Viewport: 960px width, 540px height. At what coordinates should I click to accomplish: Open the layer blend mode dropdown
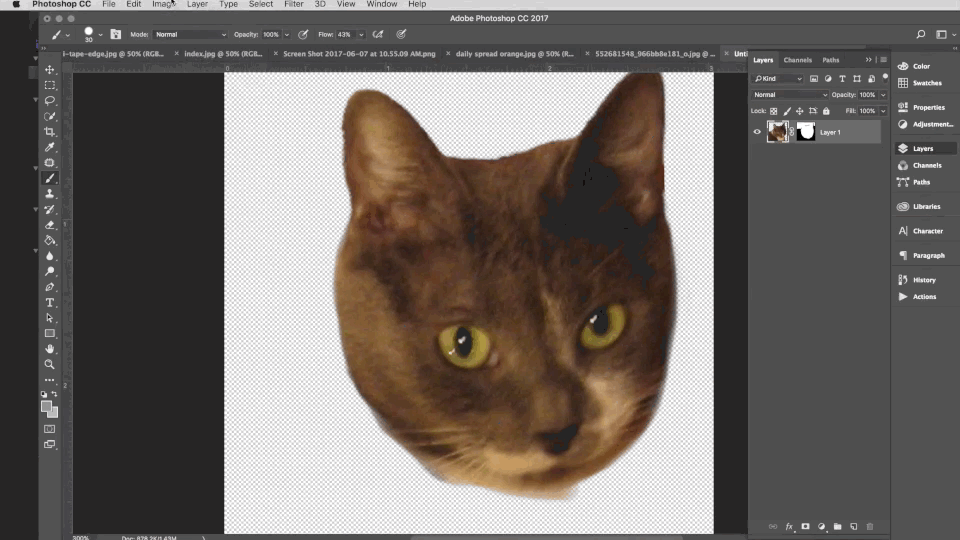tap(790, 95)
